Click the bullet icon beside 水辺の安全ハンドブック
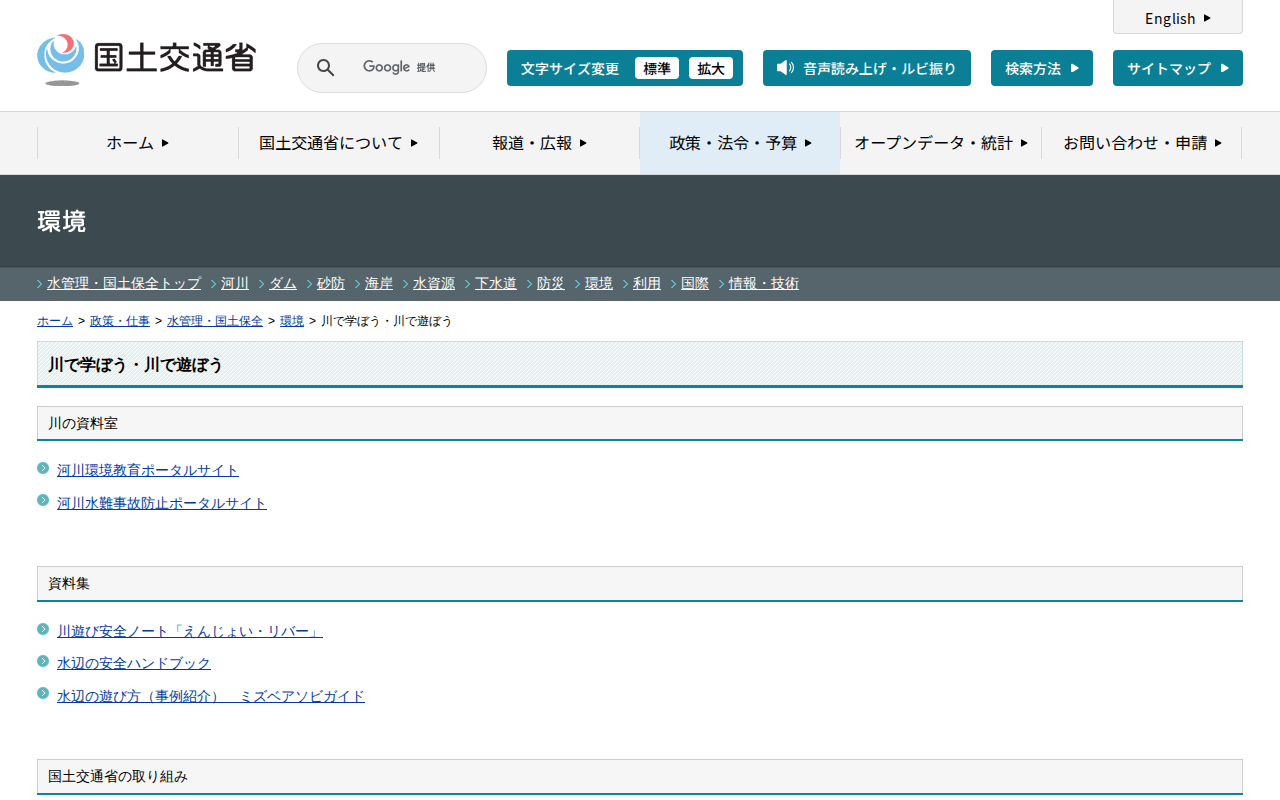 (x=43, y=661)
